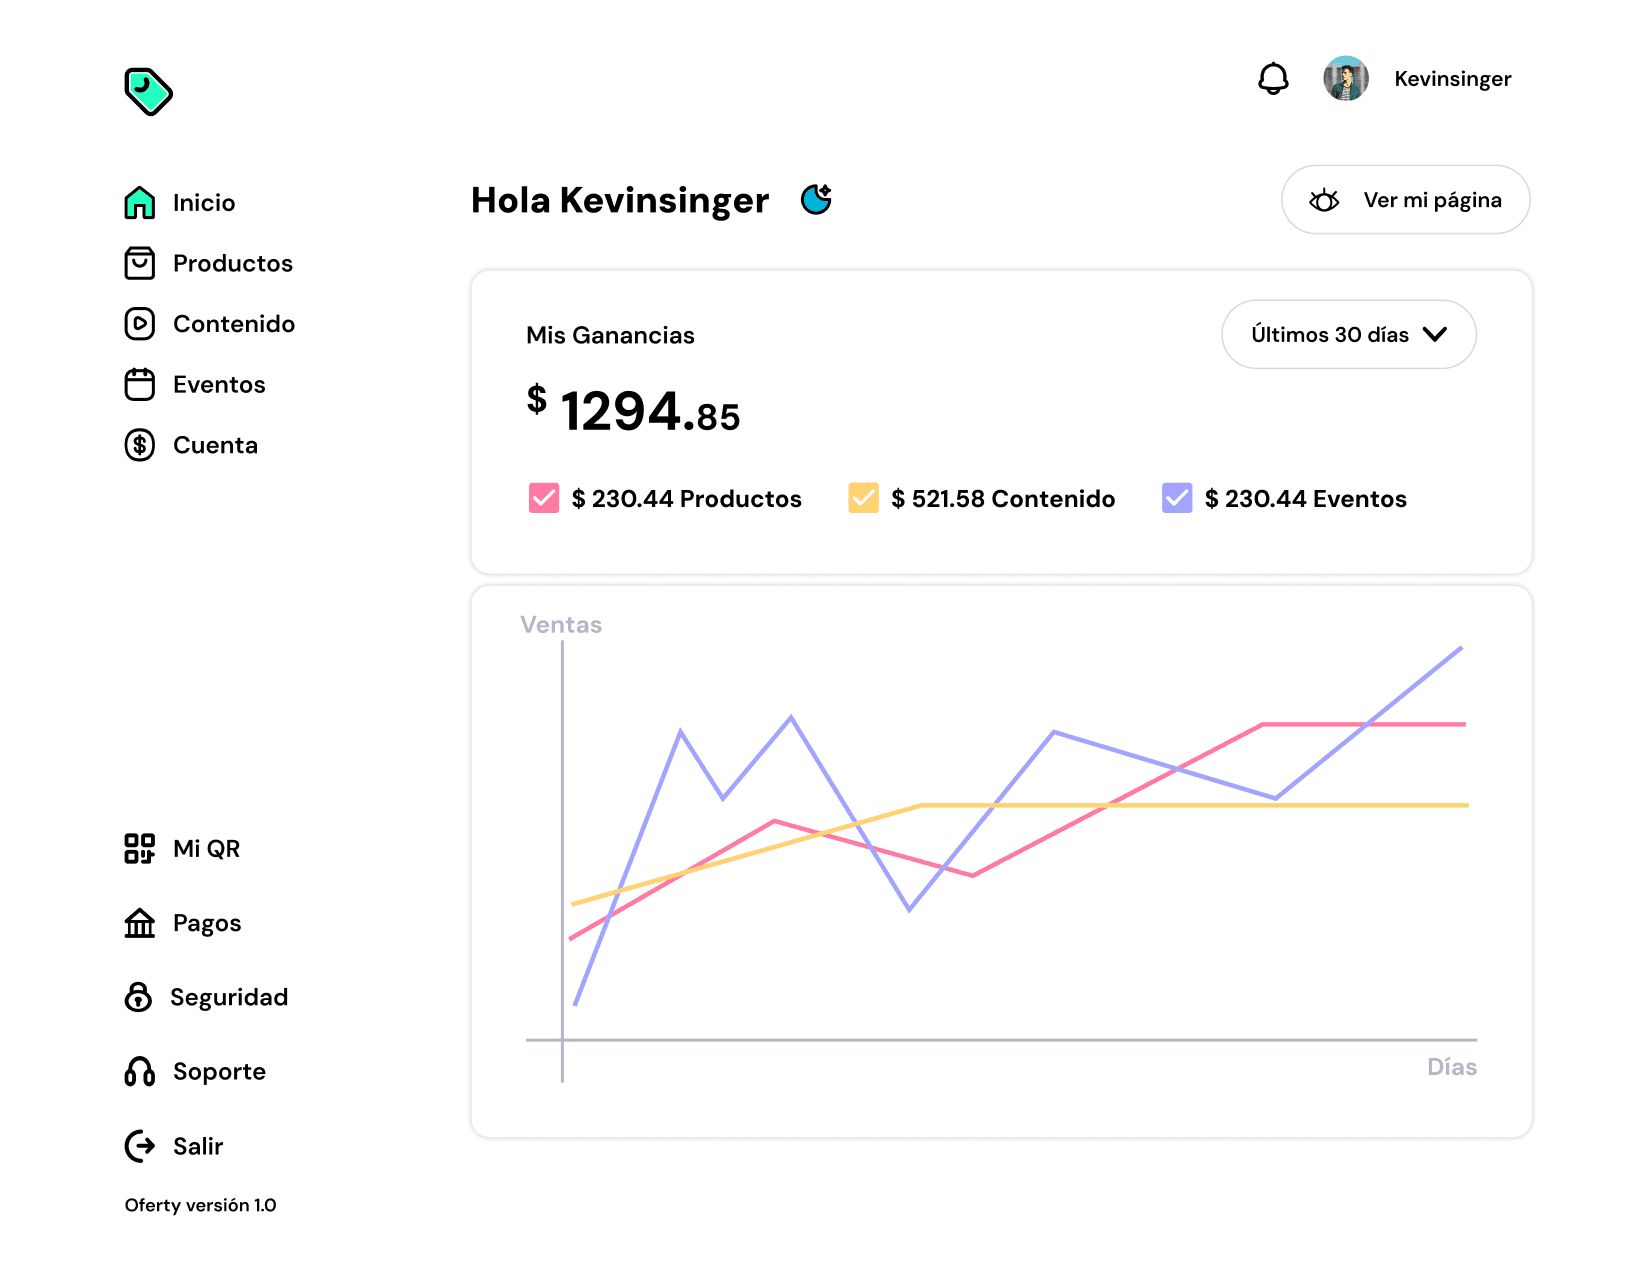Click the user profile avatar
The image size is (1640, 1268).
point(1346,78)
